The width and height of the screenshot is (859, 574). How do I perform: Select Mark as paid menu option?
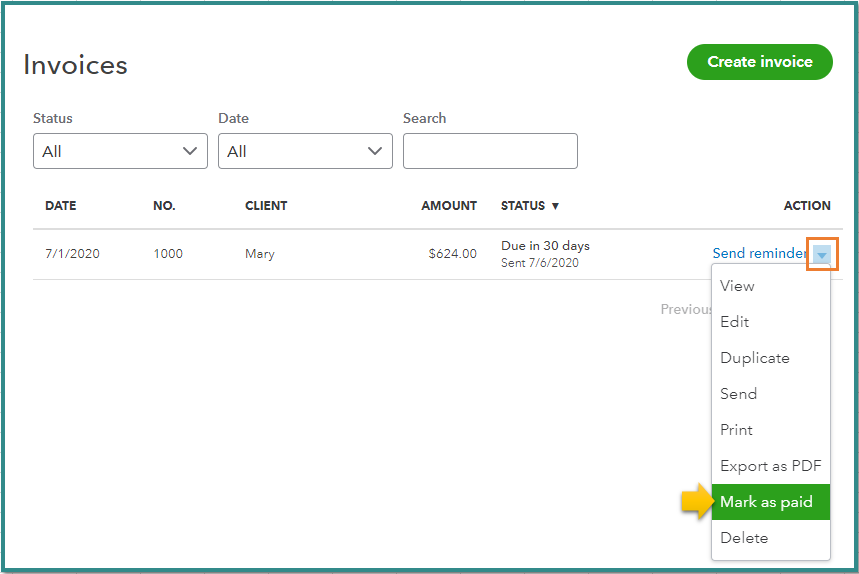coord(767,502)
